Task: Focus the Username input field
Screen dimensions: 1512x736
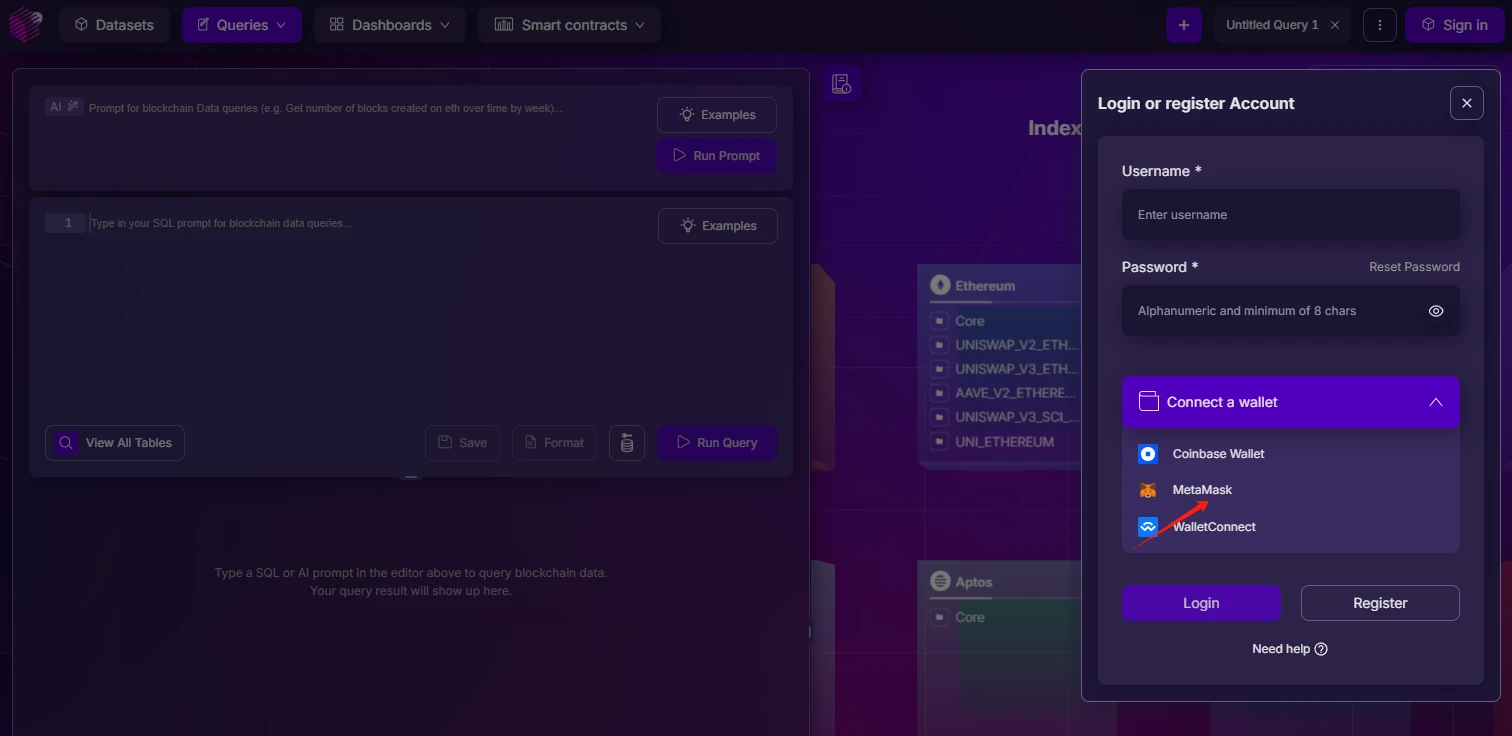Action: [1290, 215]
